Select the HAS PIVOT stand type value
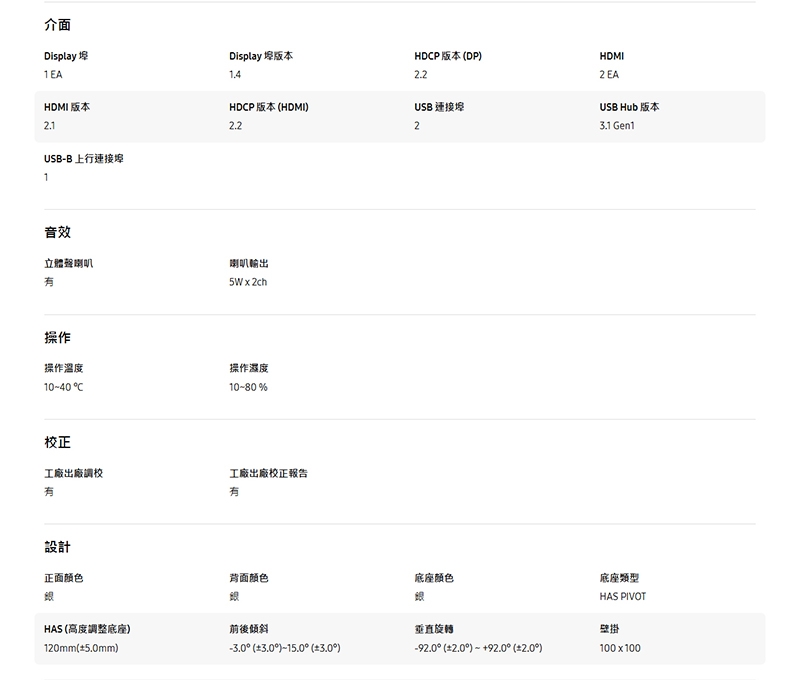The height and width of the screenshot is (680, 800). pos(622,596)
